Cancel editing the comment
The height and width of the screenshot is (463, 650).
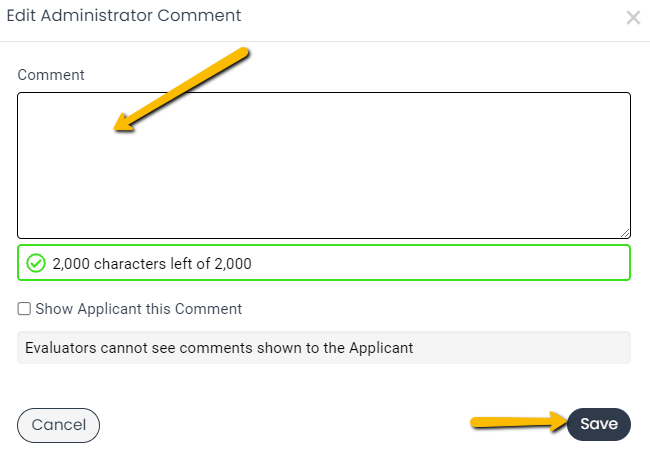point(58,425)
